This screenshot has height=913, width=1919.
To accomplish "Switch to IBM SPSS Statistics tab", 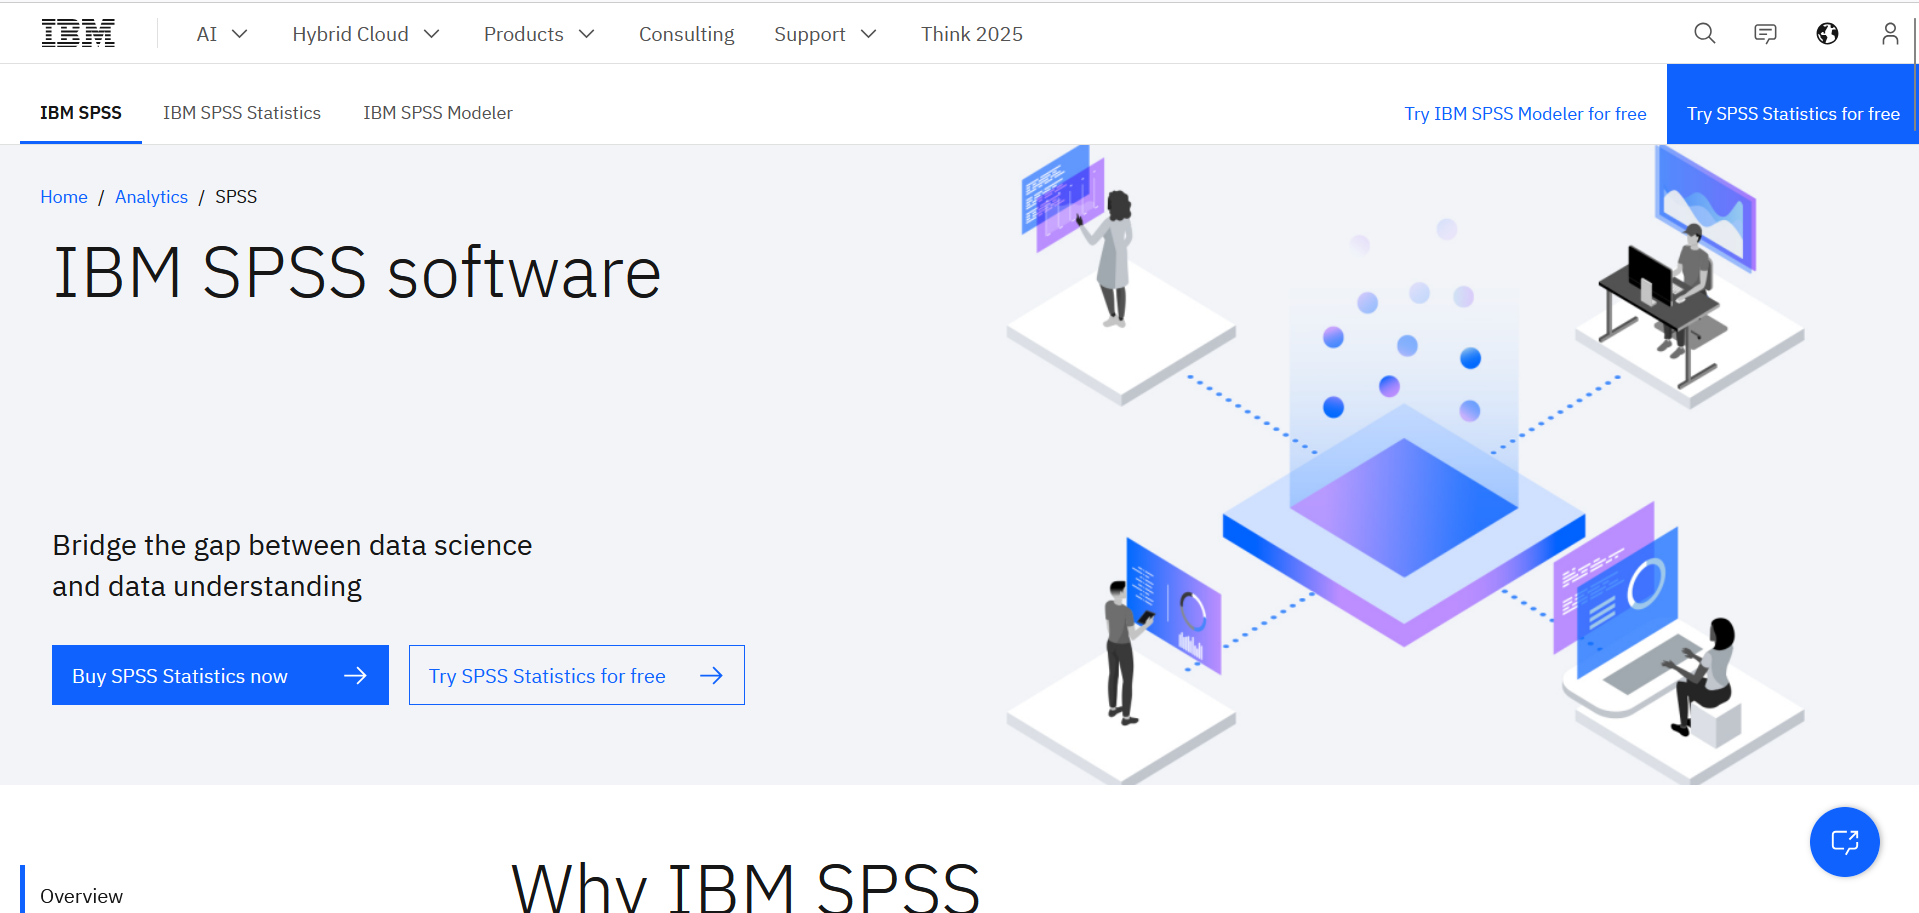I will tap(242, 113).
